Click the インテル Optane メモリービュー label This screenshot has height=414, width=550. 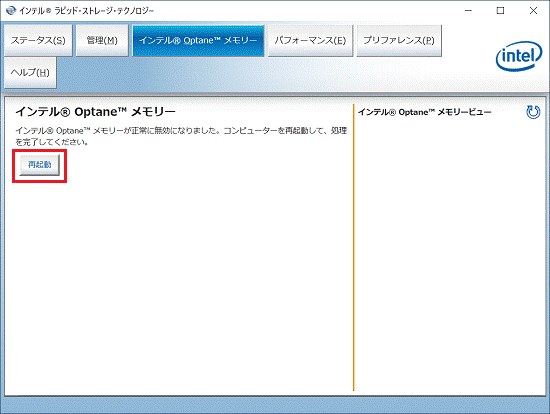[424, 112]
